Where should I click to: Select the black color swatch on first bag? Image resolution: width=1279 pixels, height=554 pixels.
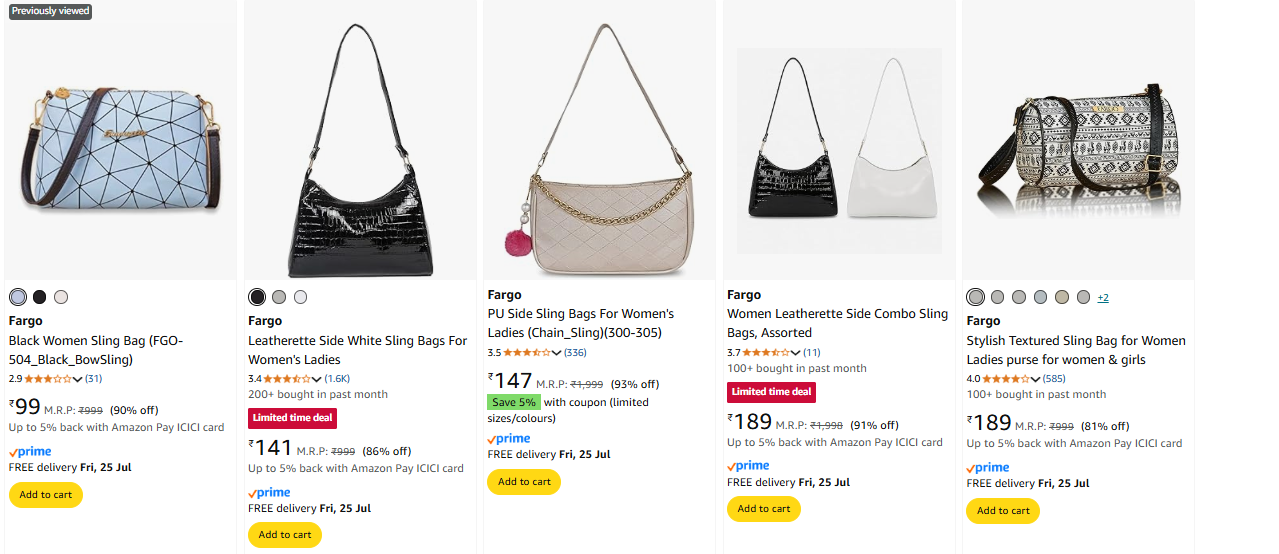(40, 297)
